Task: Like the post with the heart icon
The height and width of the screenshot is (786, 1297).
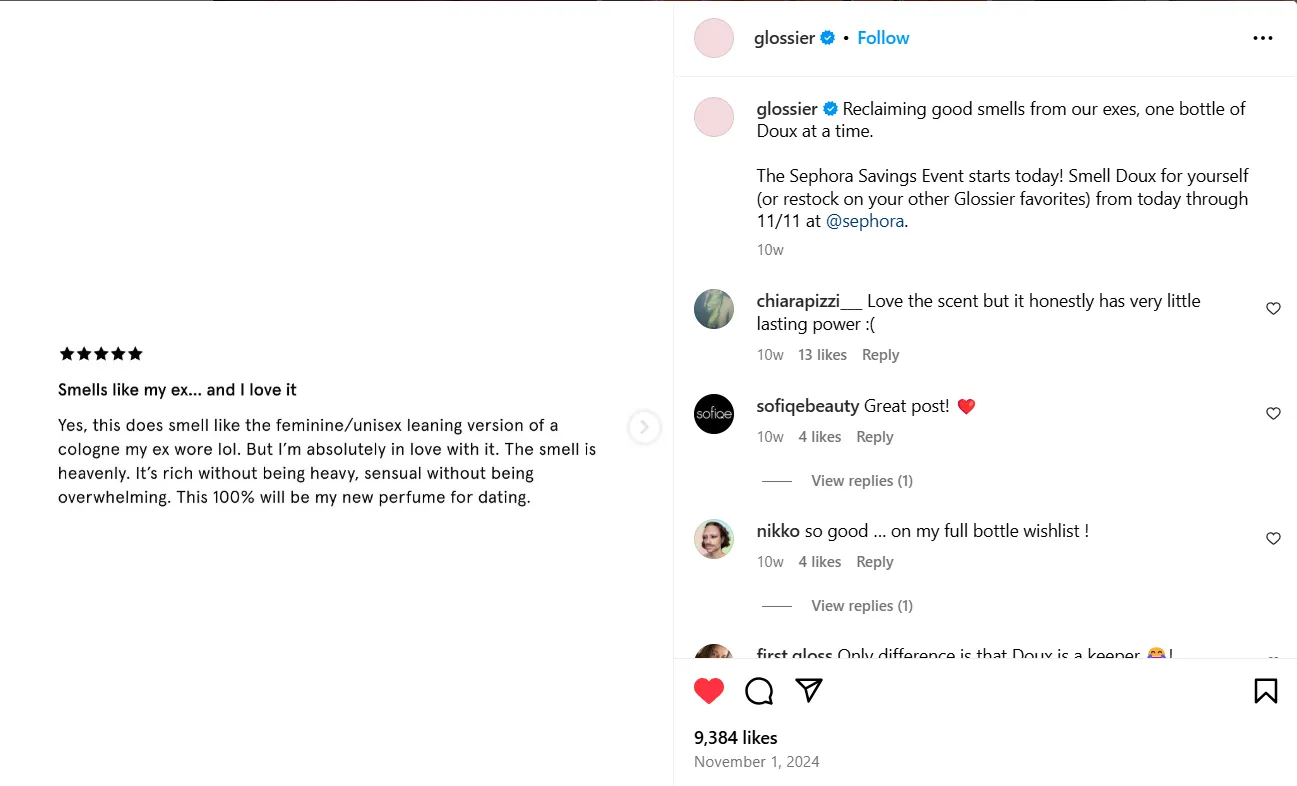Action: (709, 690)
